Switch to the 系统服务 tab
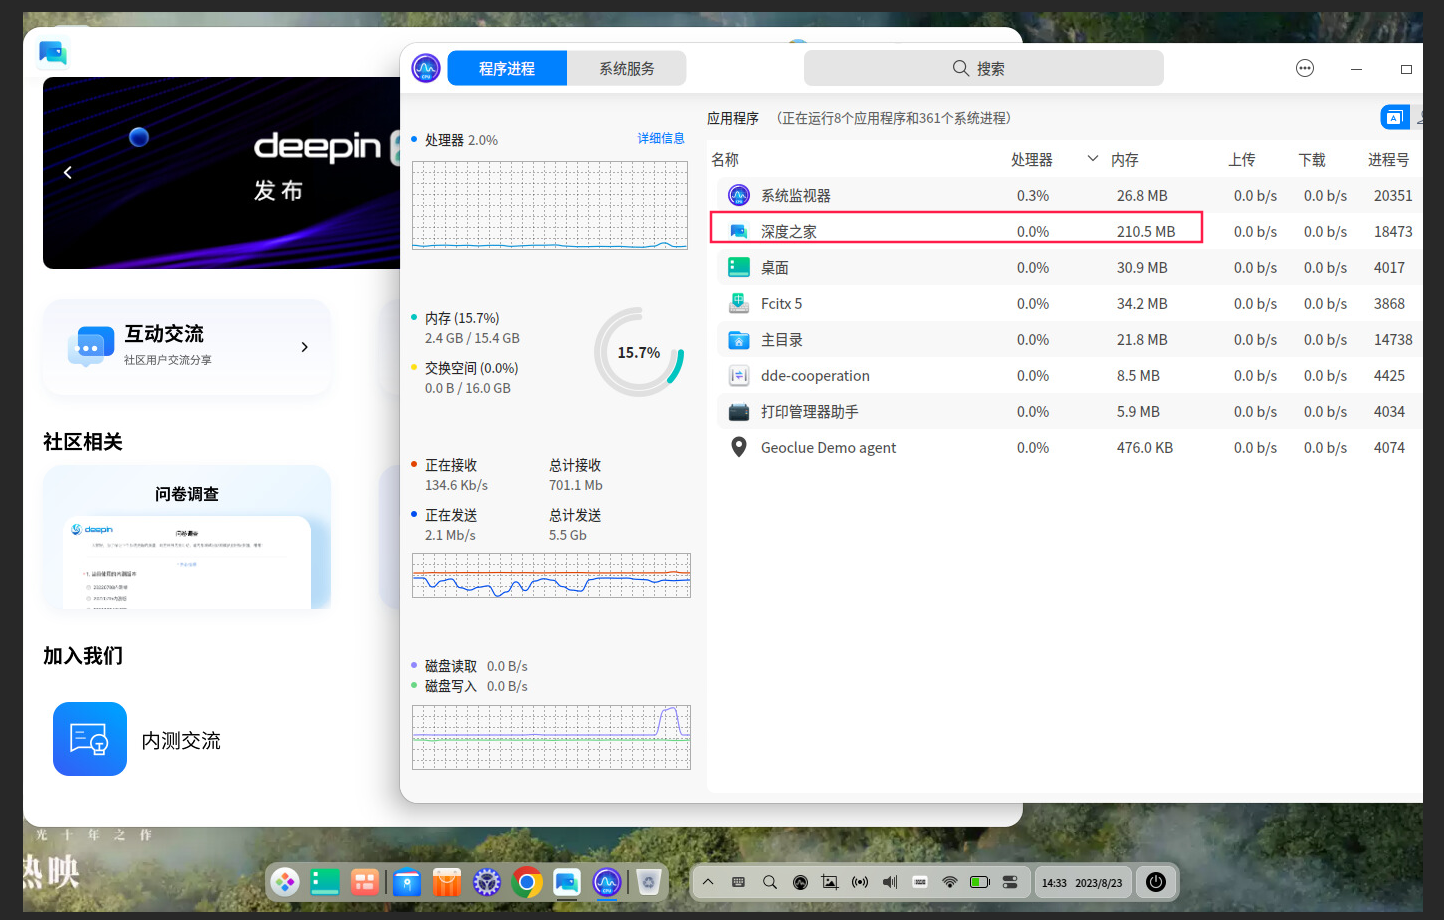 coord(626,68)
